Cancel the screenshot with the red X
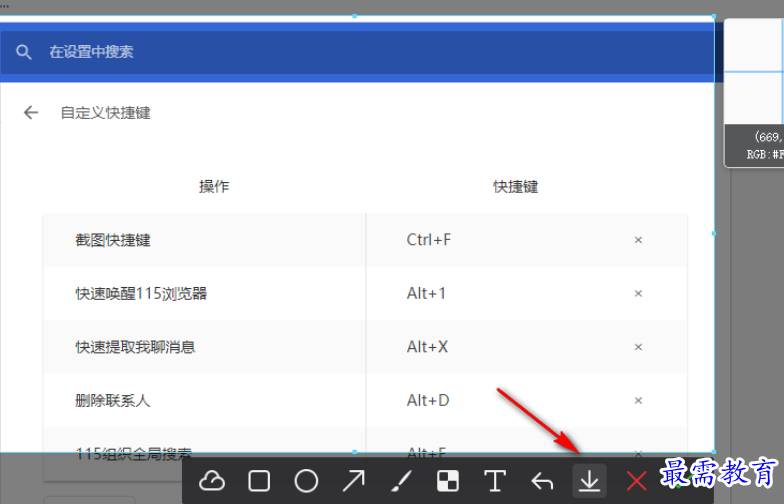The image size is (784, 504). tap(636, 482)
